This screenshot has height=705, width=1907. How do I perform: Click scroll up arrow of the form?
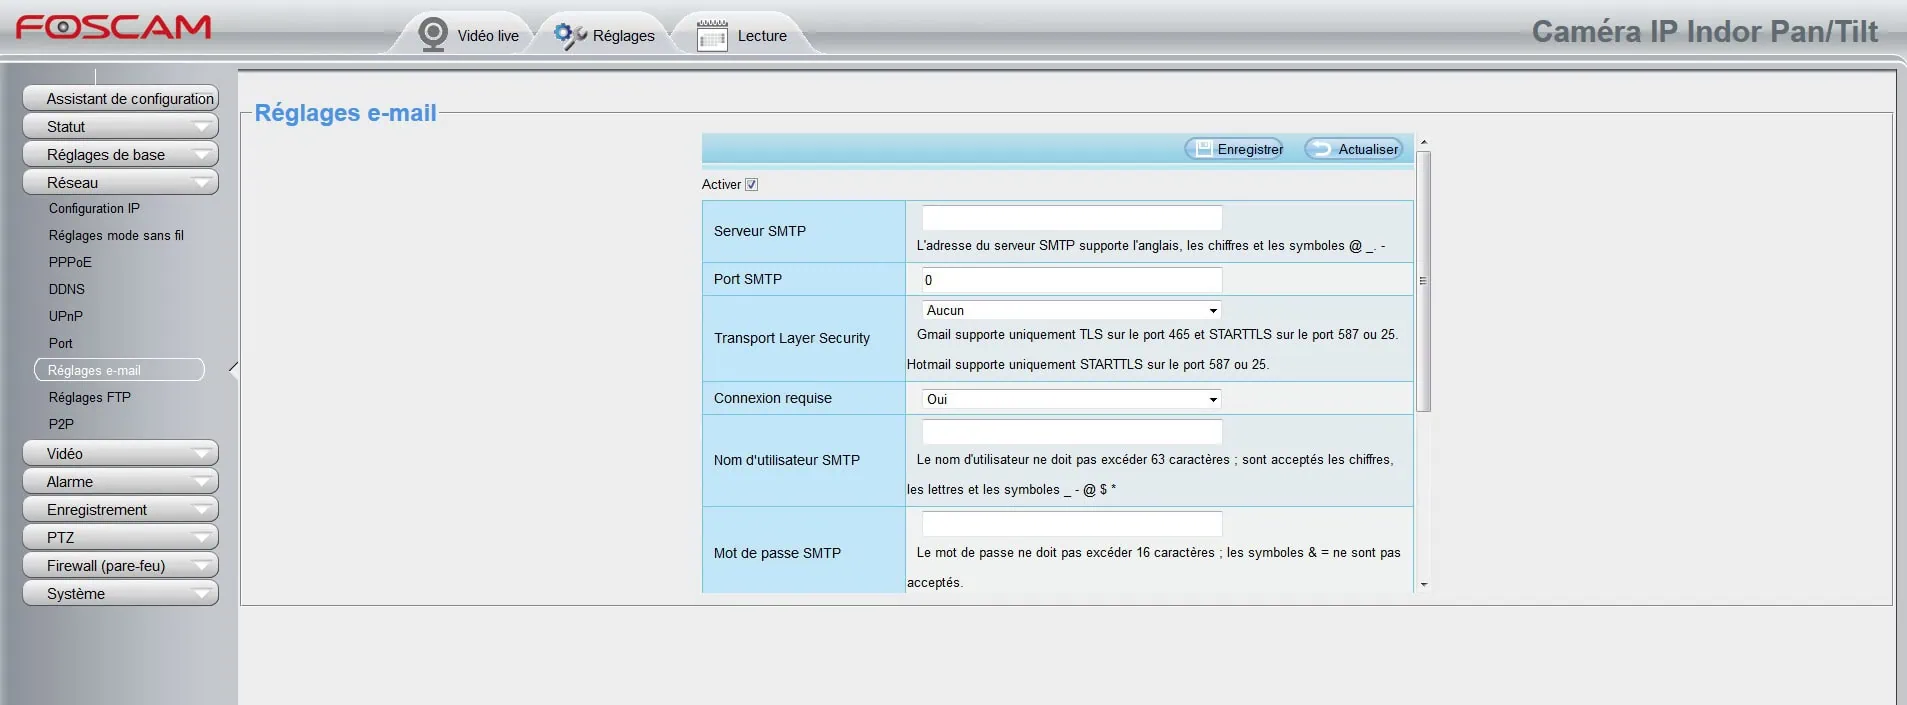[1424, 143]
